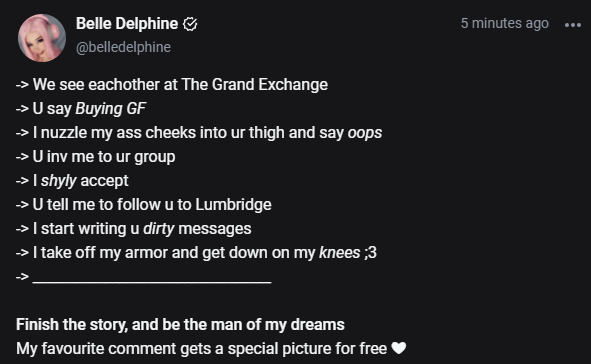Click the italic word 'dirty'
Viewport: 591px width, 364px height.
[x=158, y=229]
